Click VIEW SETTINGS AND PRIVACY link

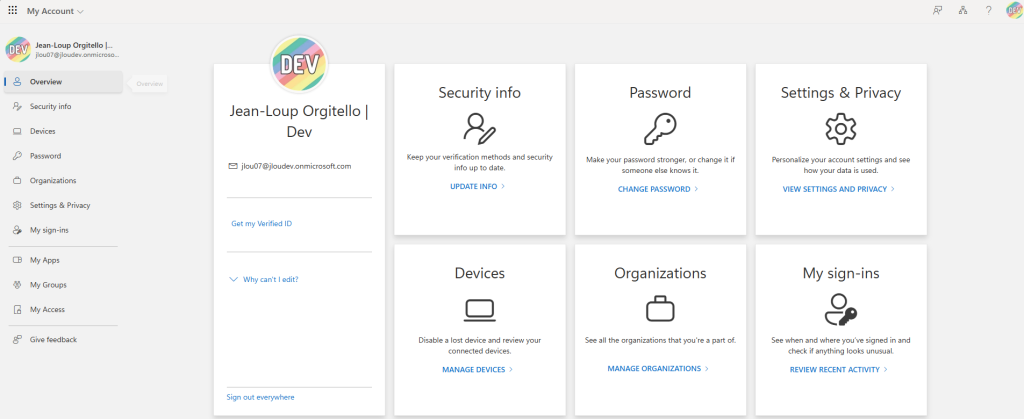(x=839, y=189)
